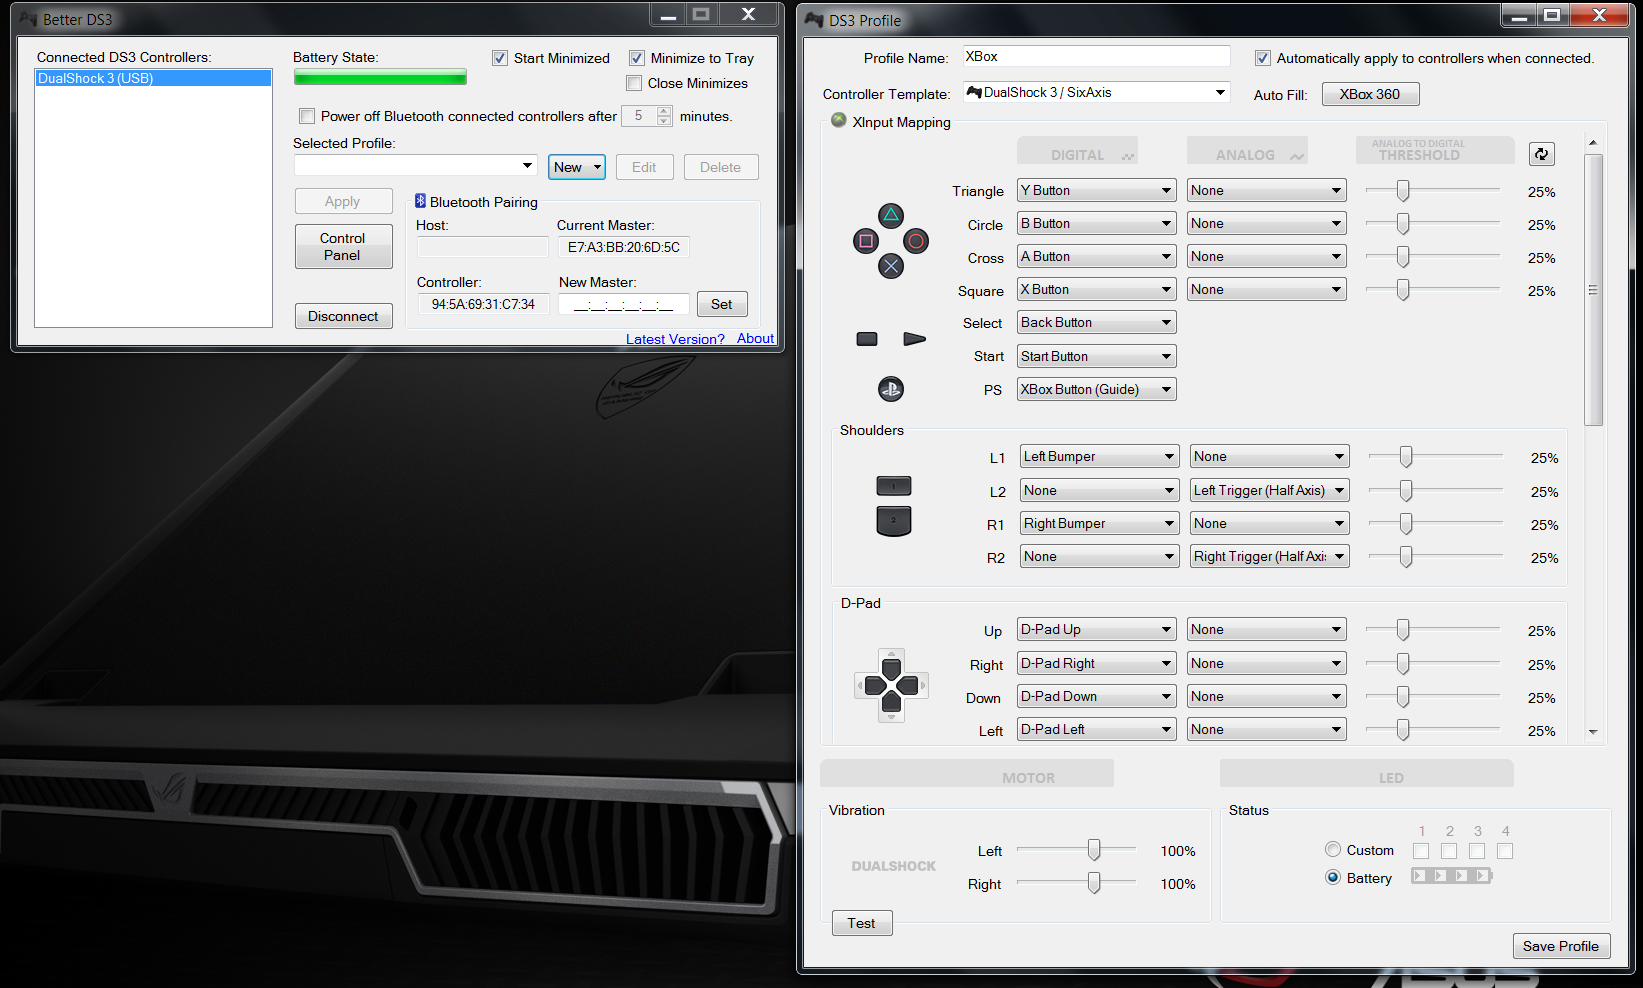Check custom LED box number 4
The height and width of the screenshot is (988, 1643).
[1505, 851]
